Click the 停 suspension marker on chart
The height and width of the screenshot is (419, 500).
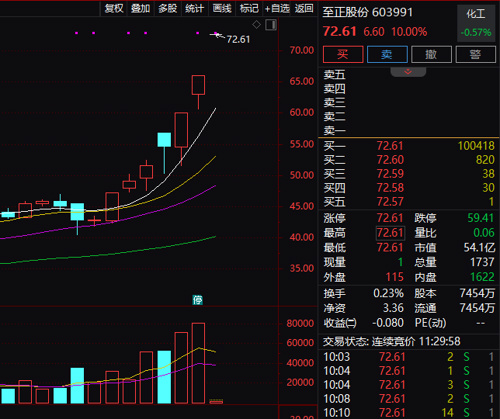click(x=197, y=300)
